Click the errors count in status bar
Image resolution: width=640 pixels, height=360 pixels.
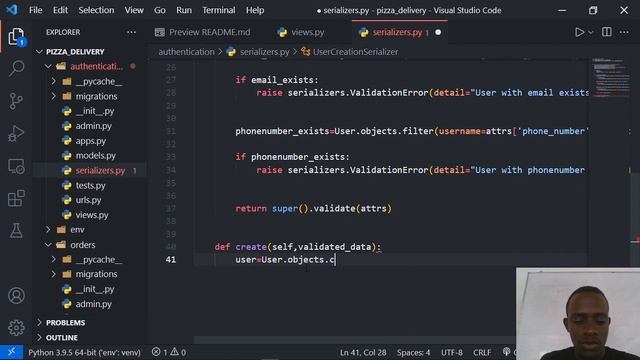coord(160,352)
